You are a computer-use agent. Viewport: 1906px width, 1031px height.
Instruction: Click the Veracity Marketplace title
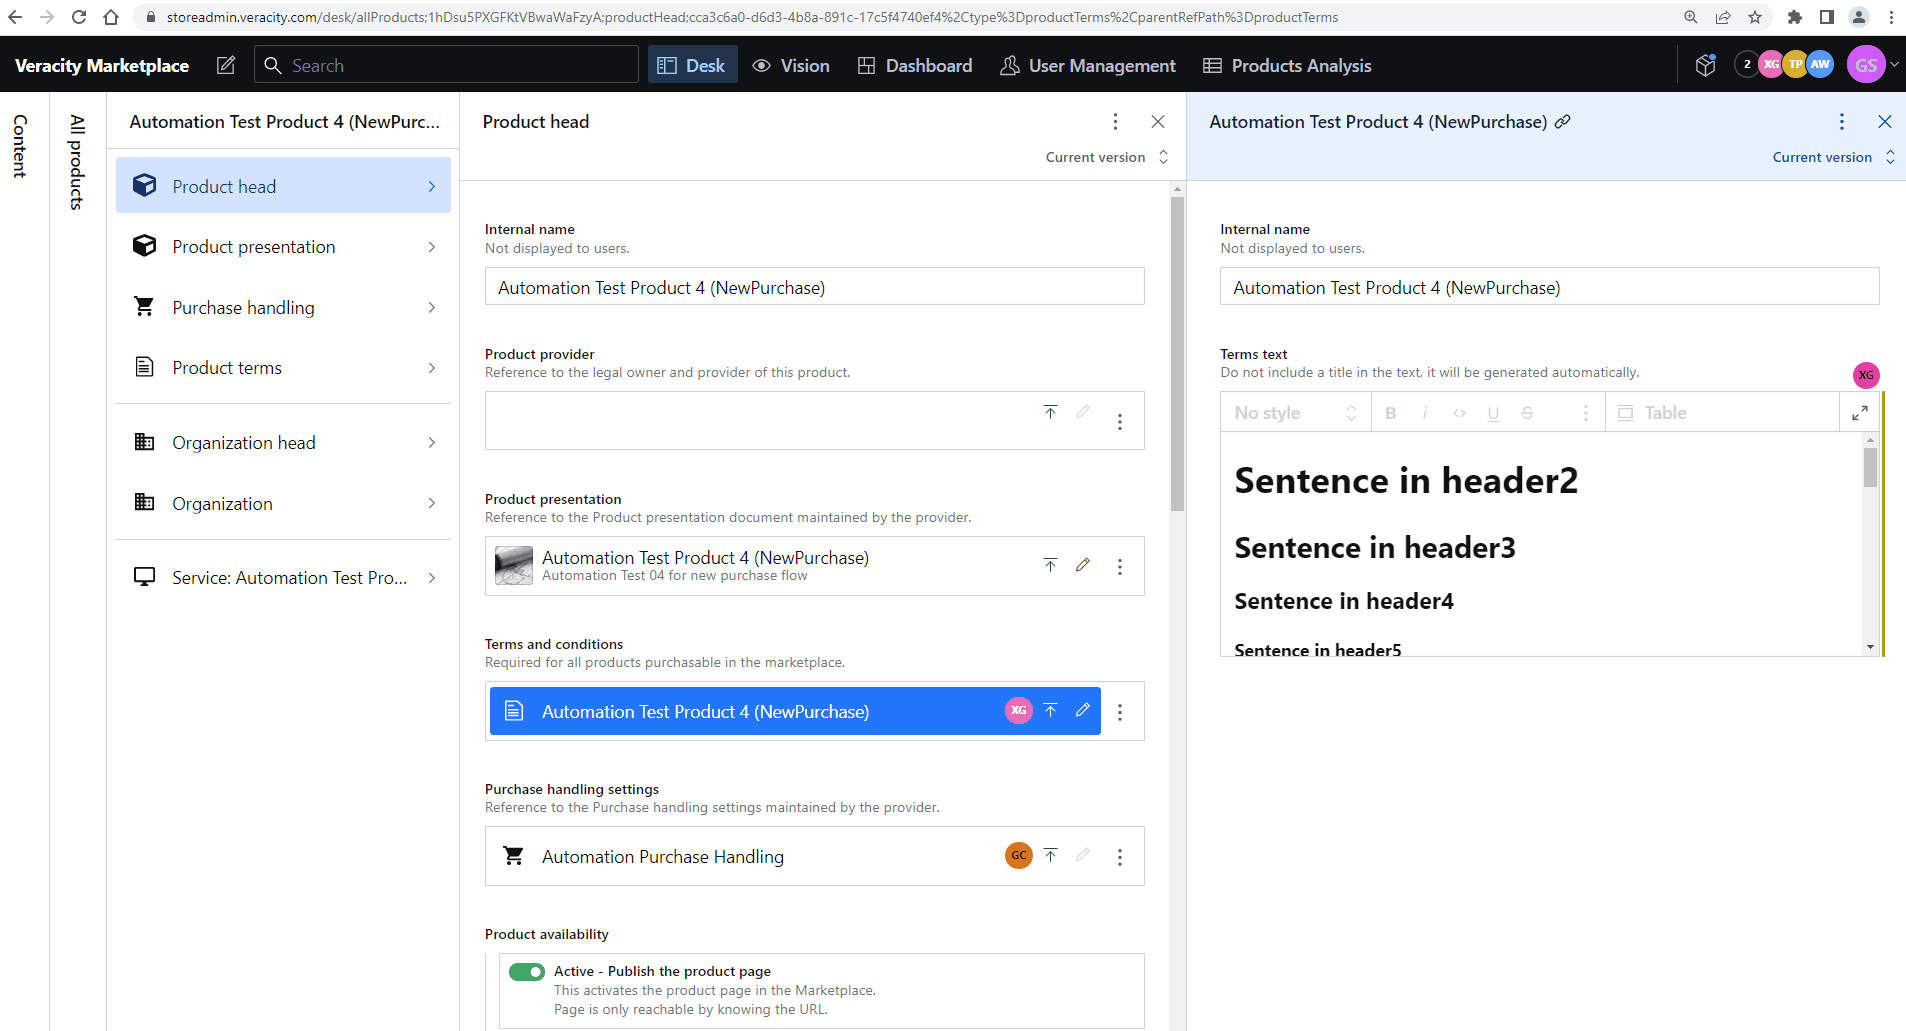[x=102, y=65]
